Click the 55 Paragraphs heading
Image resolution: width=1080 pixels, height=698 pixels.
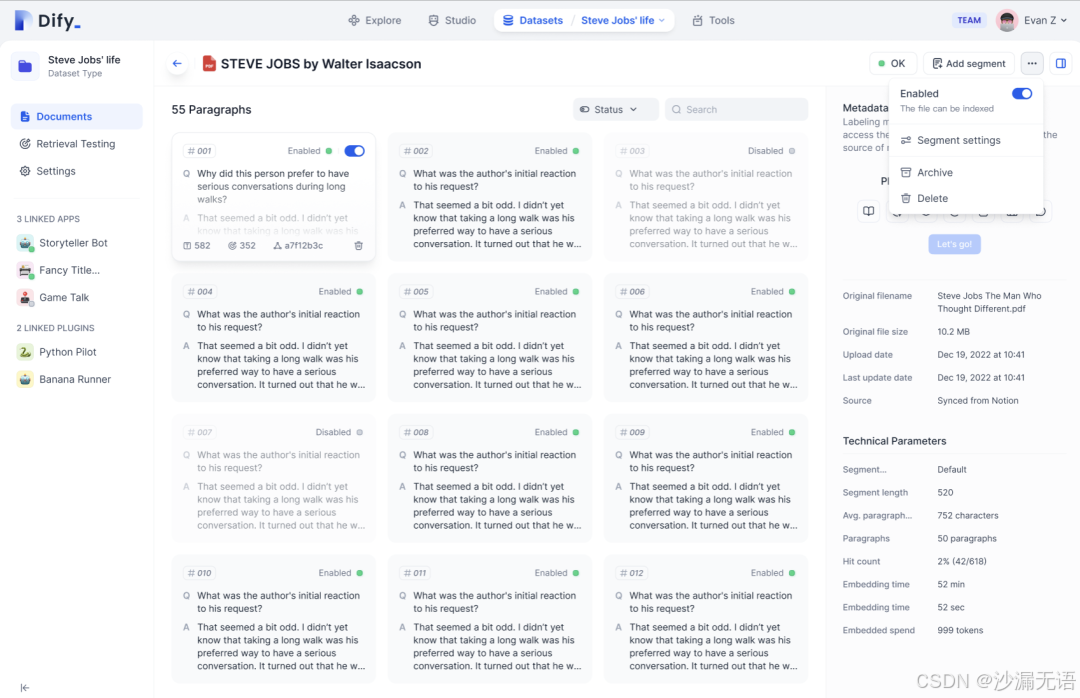211,110
